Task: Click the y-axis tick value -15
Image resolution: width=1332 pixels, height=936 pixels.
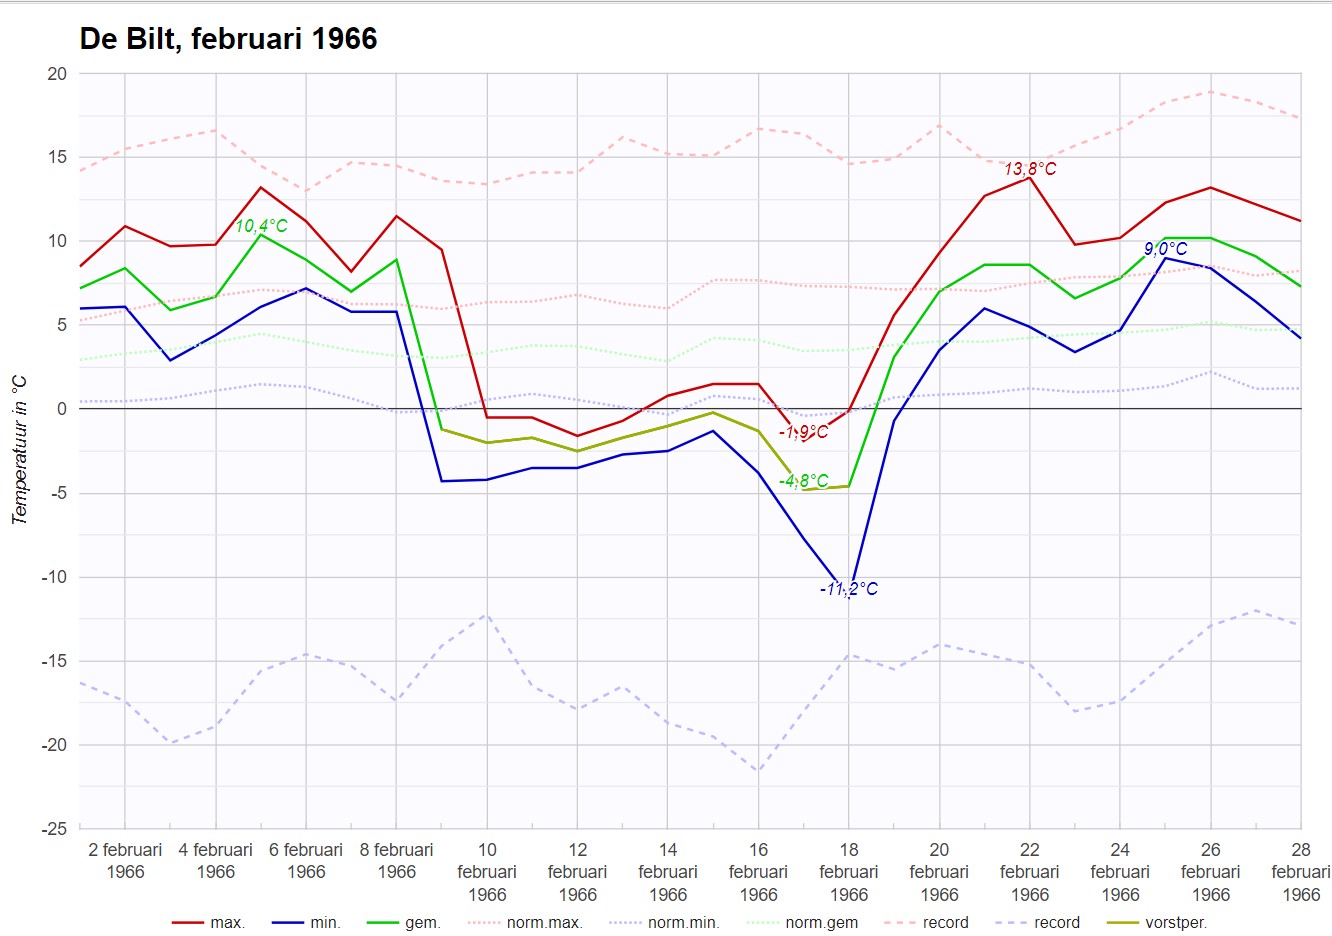Action: (x=54, y=661)
